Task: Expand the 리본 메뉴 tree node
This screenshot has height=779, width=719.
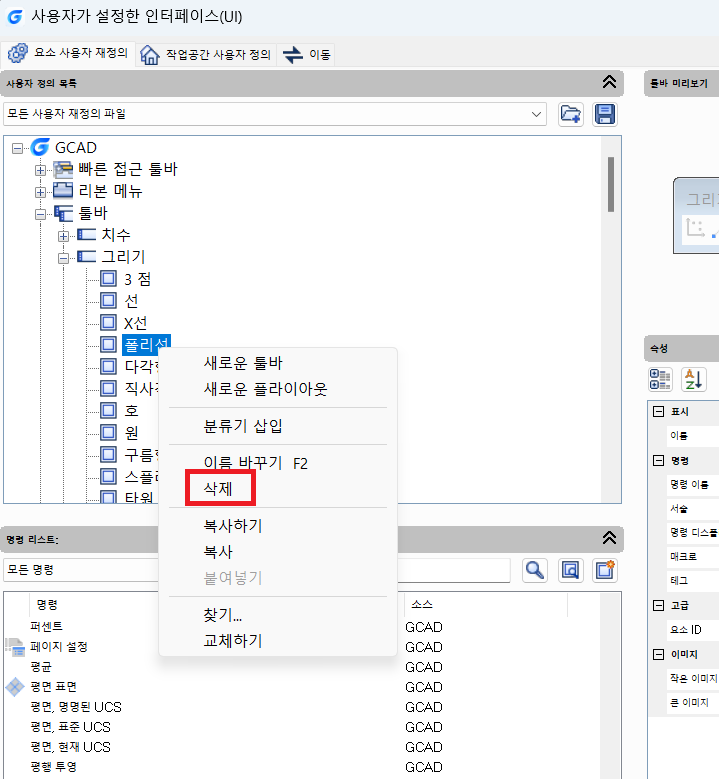Action: [x=41, y=191]
